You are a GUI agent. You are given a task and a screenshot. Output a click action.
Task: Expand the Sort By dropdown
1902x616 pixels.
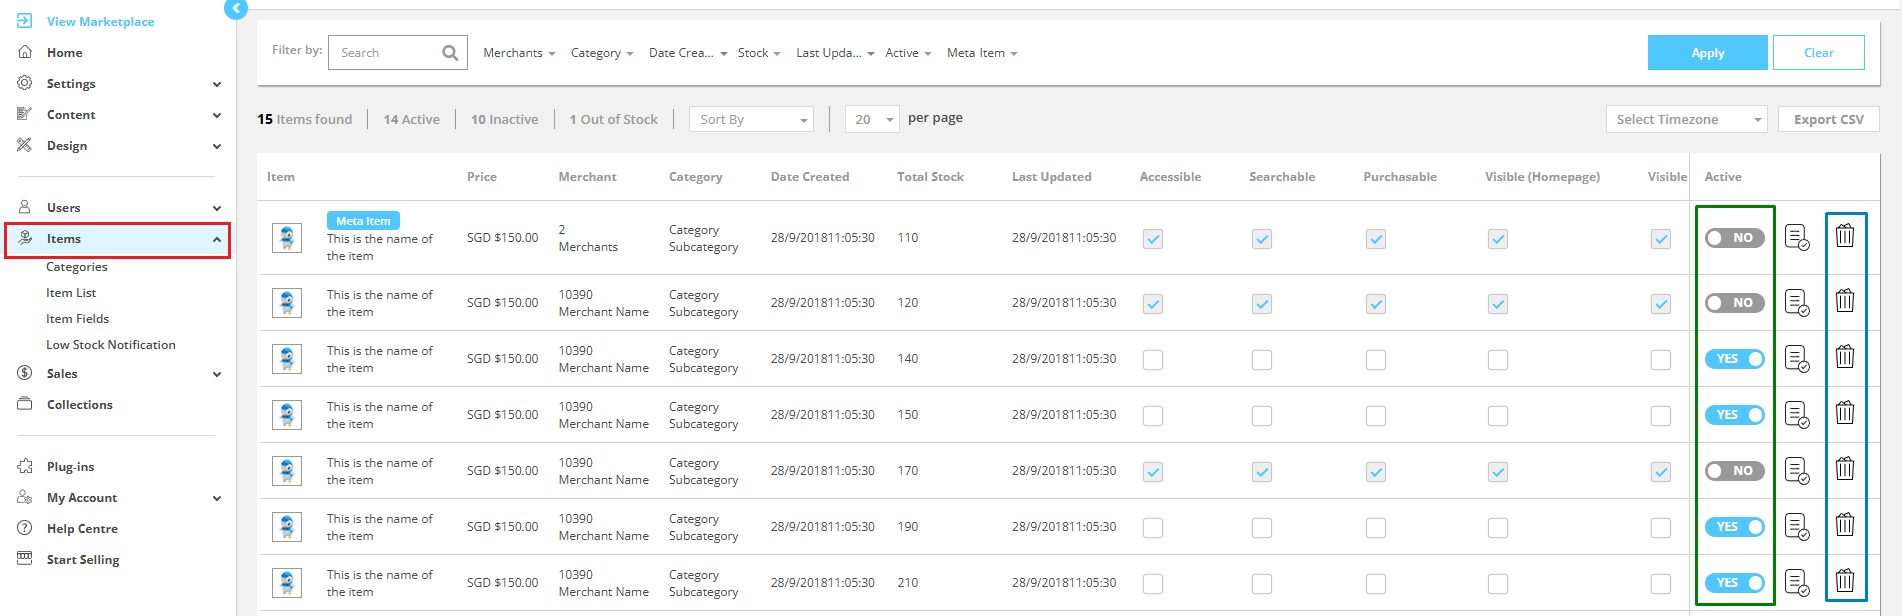[x=751, y=120]
